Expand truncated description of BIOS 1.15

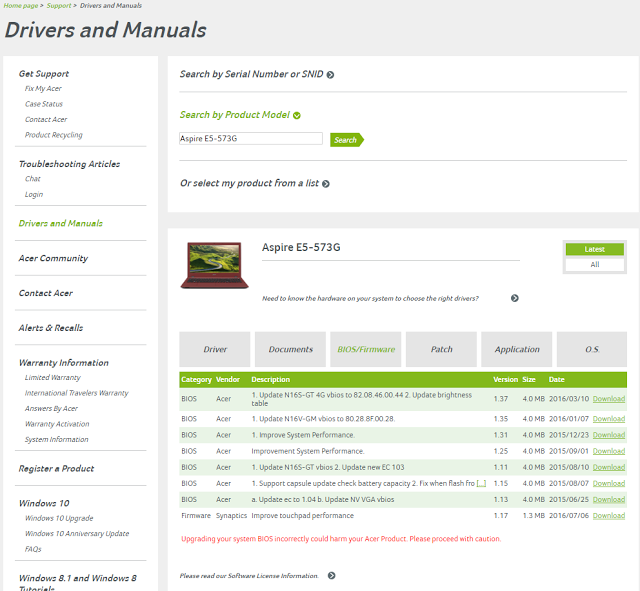point(481,483)
